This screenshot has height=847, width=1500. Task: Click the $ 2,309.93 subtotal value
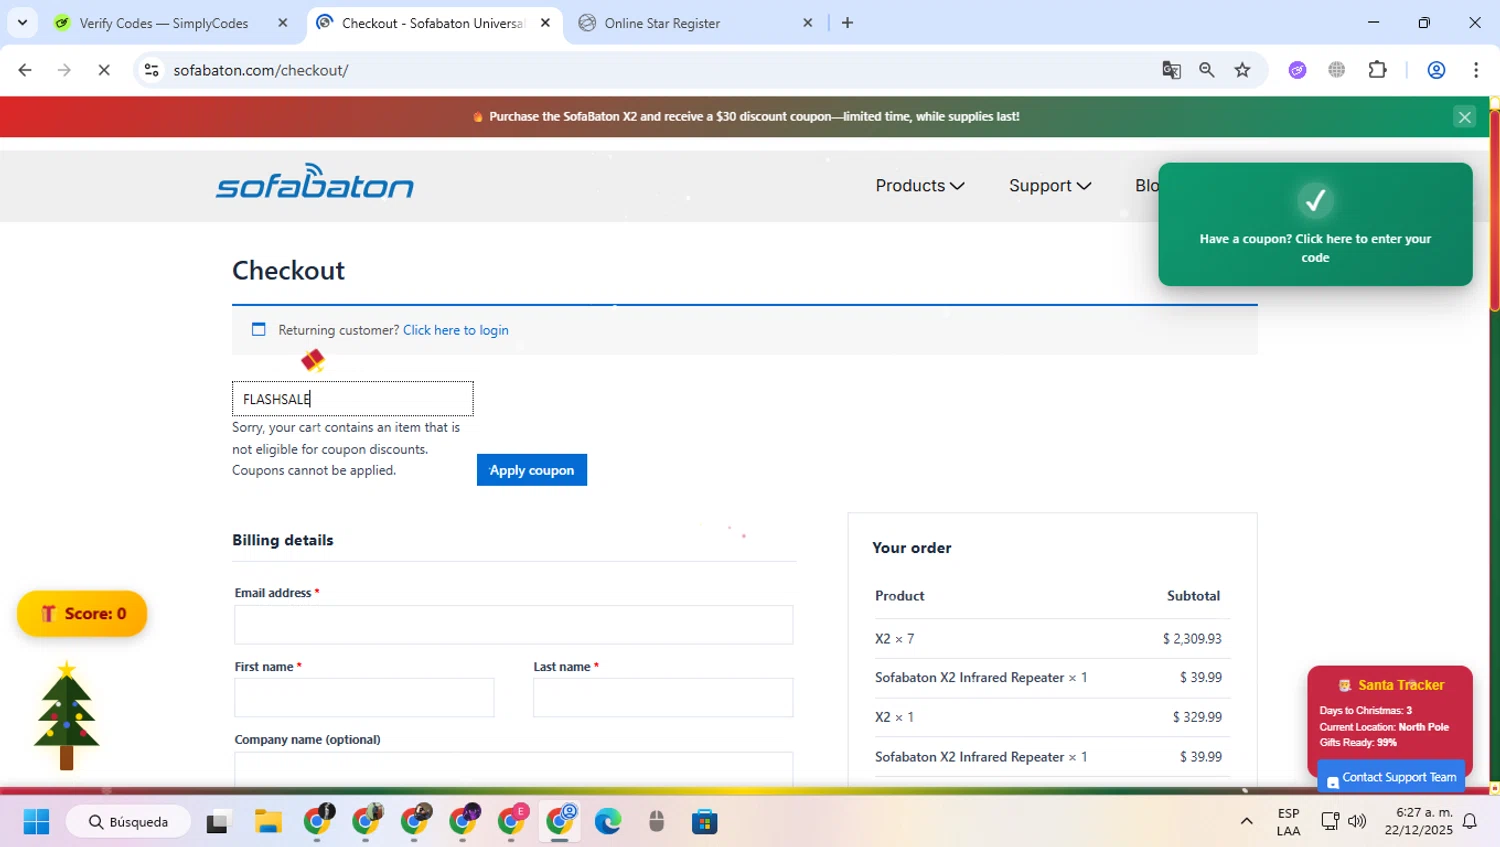point(1192,639)
